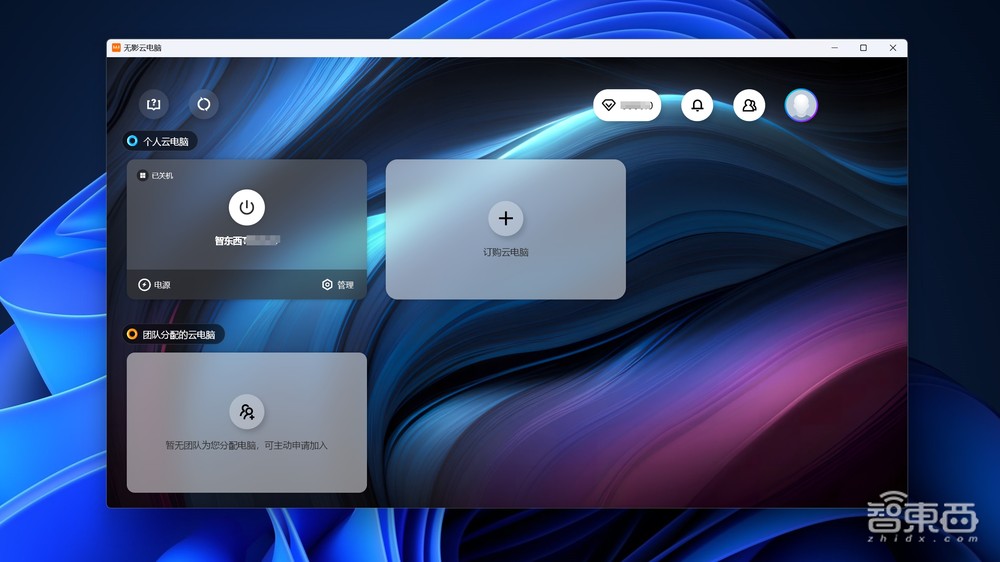Open the 管理 management menu
1000x562 pixels.
click(338, 285)
